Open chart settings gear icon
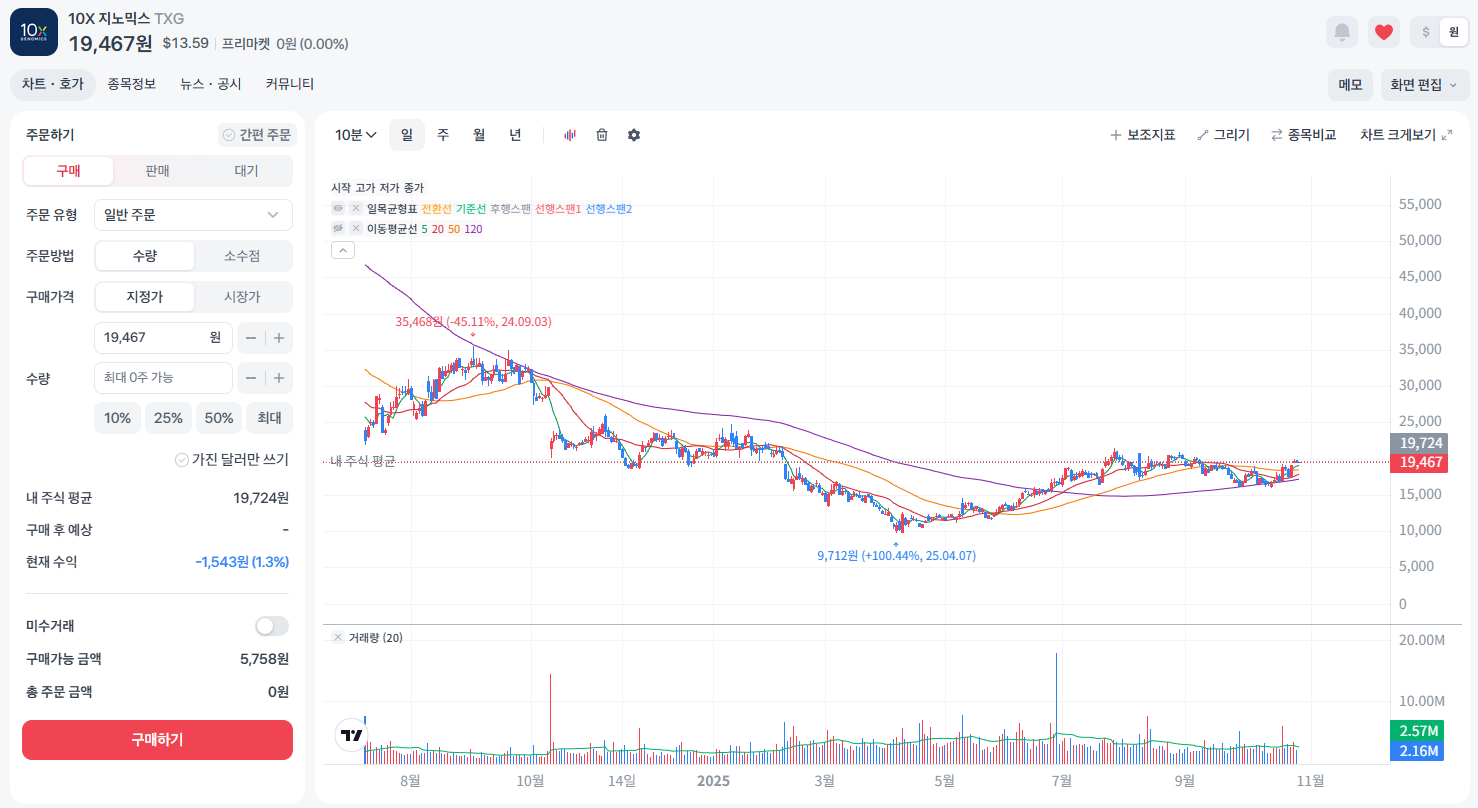Image resolution: width=1478 pixels, height=808 pixels. tap(634, 135)
